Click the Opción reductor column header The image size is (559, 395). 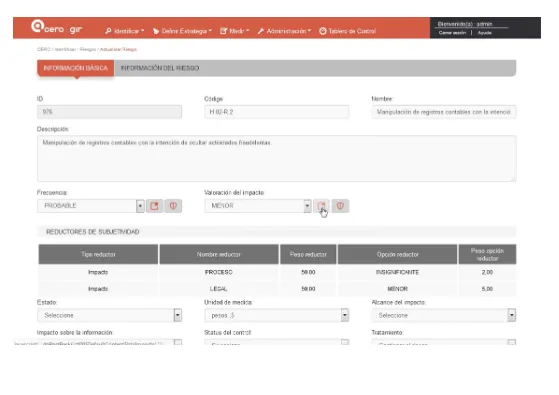398,254
